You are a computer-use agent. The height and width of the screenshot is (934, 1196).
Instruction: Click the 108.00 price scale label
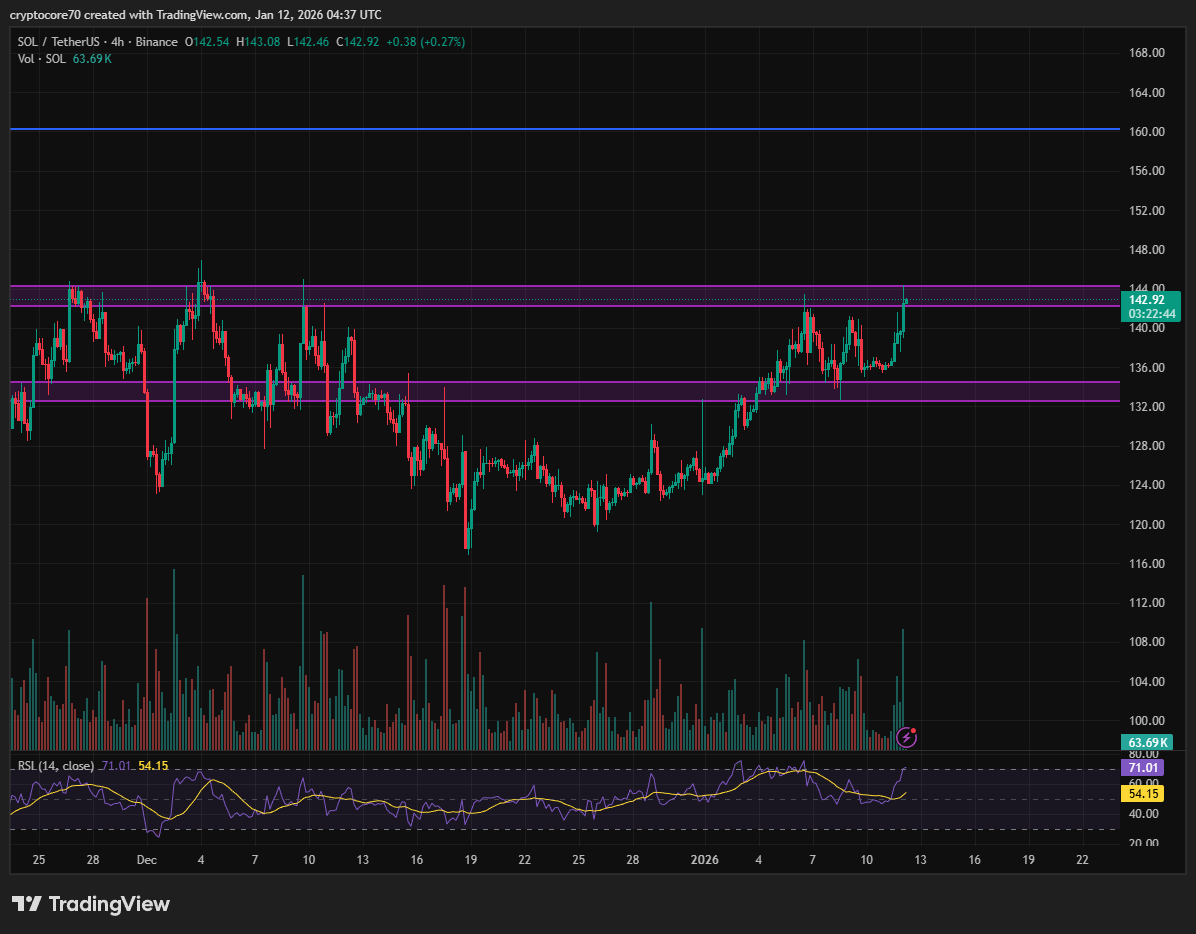point(1146,642)
